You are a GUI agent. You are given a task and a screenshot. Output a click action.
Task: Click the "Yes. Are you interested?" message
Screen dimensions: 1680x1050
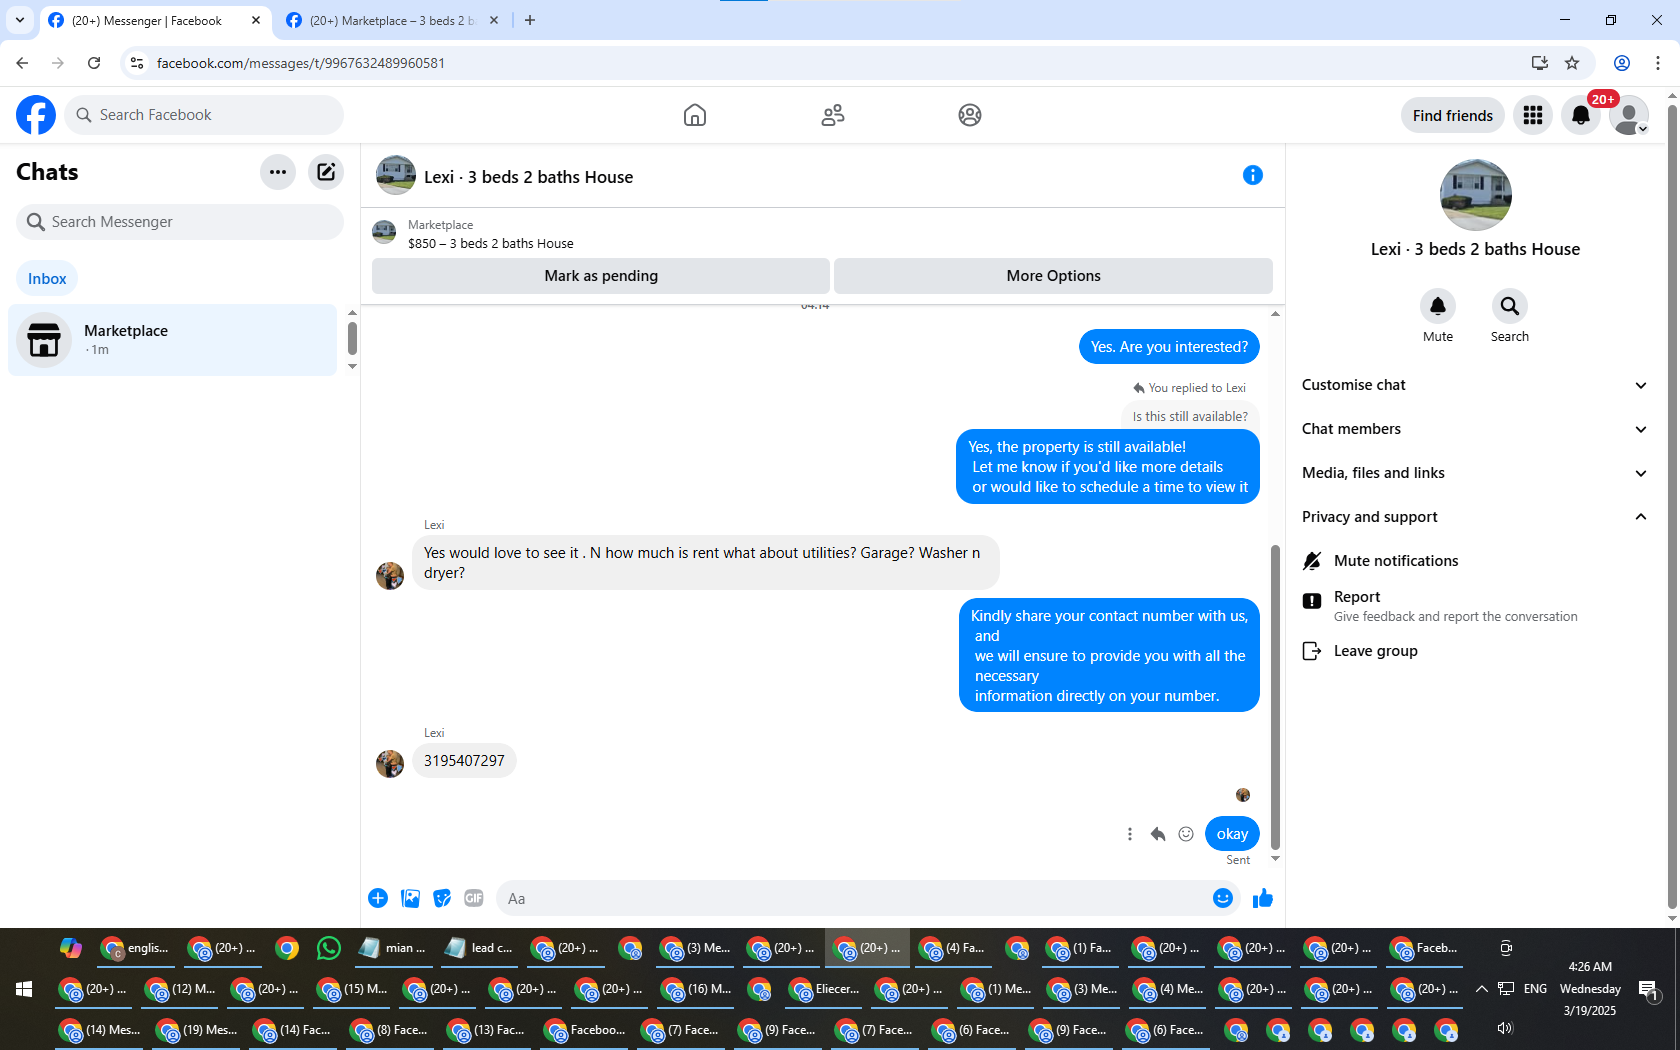[x=1169, y=347]
